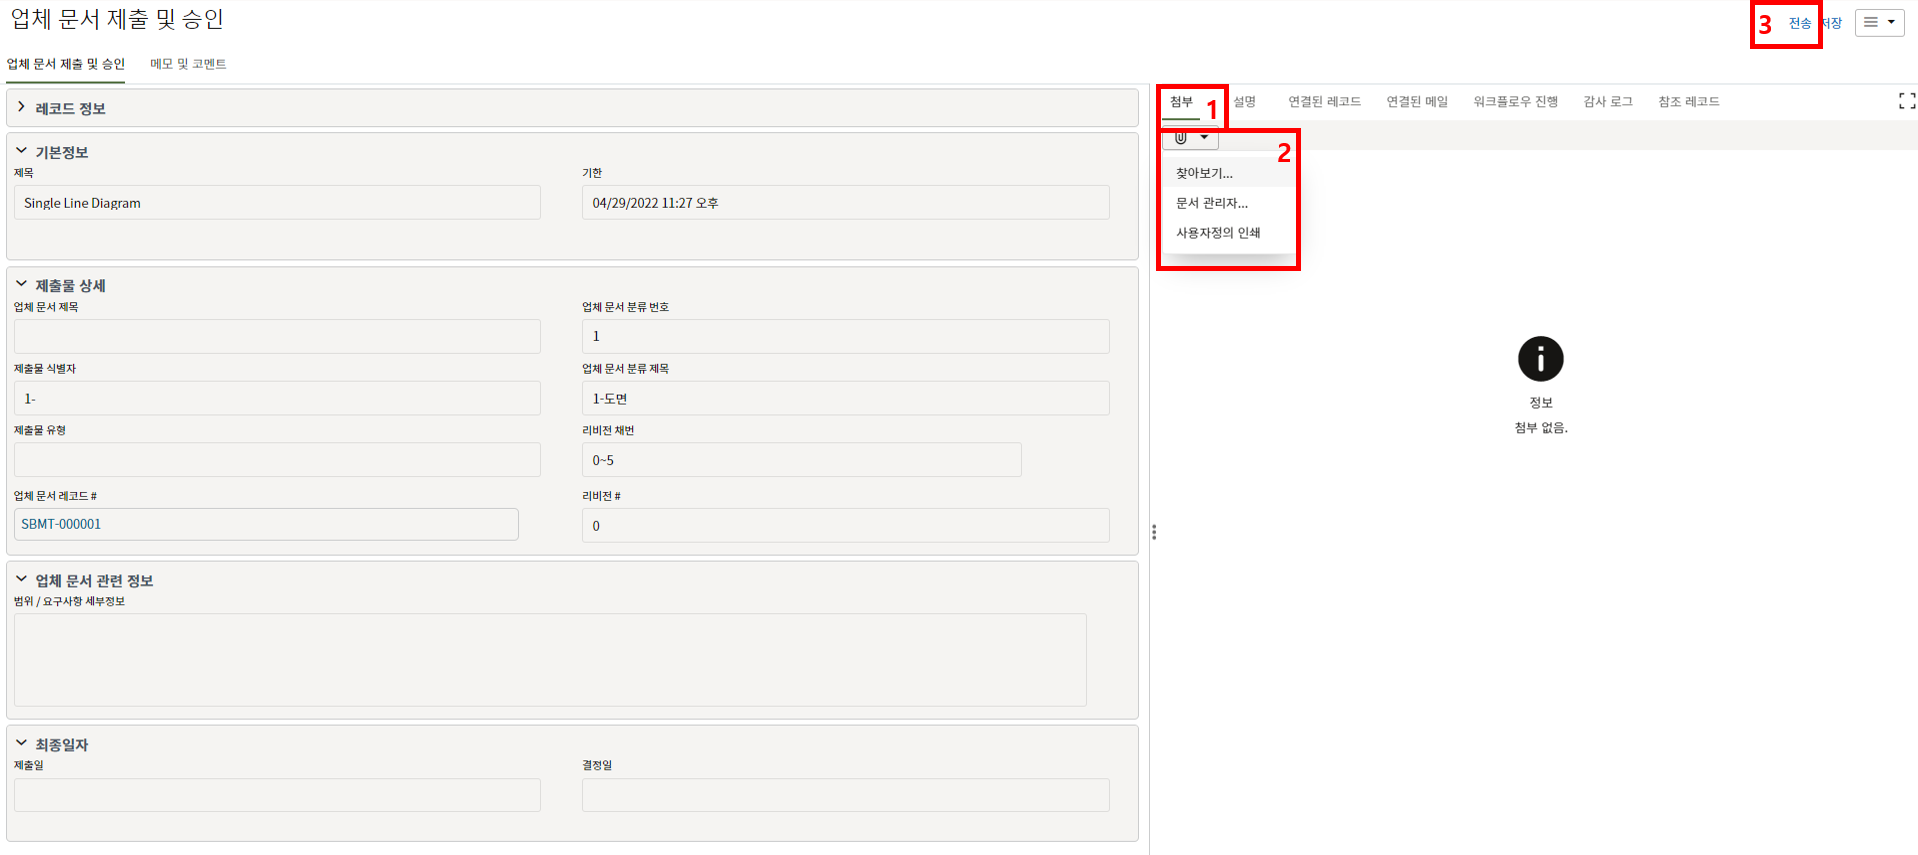Screen dimensions: 1918x855
Task: Choose 찾아보기... from the attachment menu
Action: (1204, 173)
